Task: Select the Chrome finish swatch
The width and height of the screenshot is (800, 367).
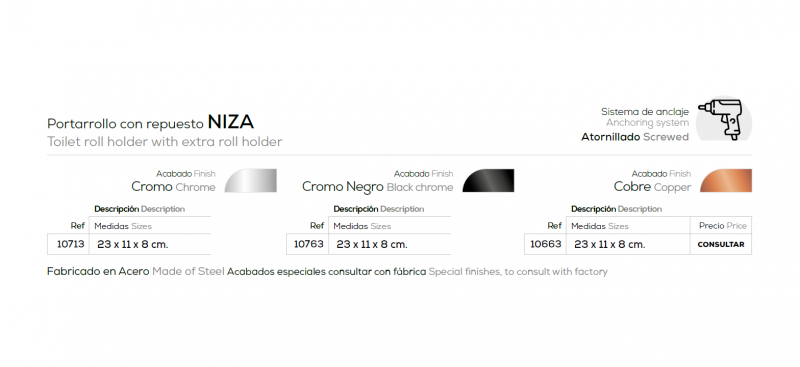Action: [251, 181]
